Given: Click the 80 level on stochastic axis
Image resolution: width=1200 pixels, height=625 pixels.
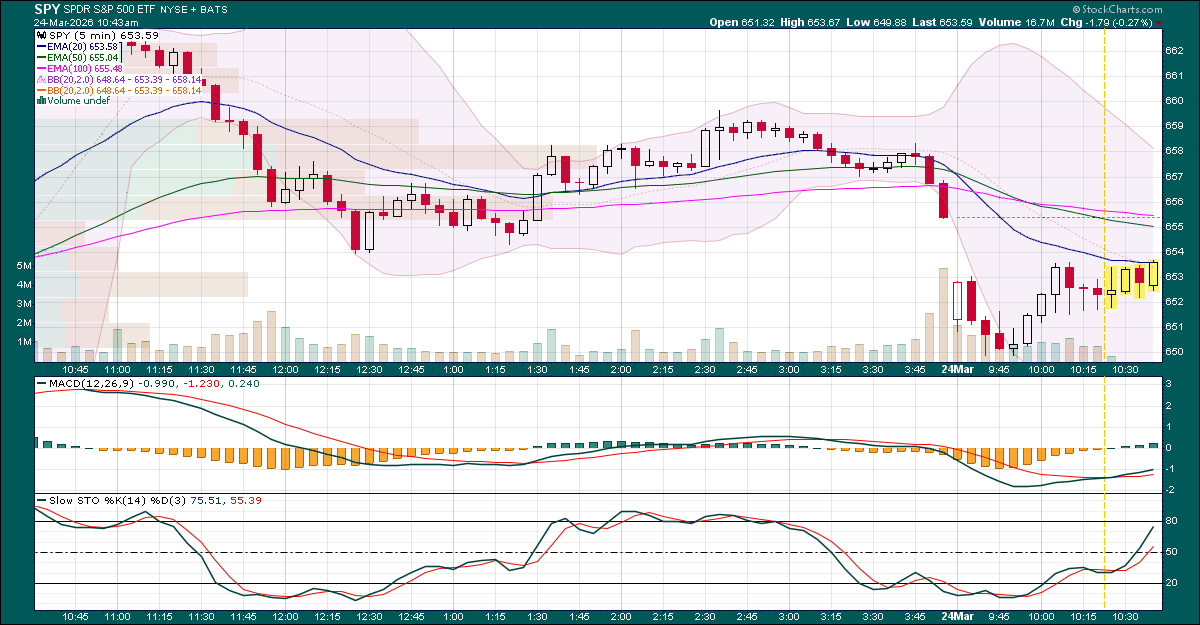Looking at the screenshot, I should [x=1172, y=521].
